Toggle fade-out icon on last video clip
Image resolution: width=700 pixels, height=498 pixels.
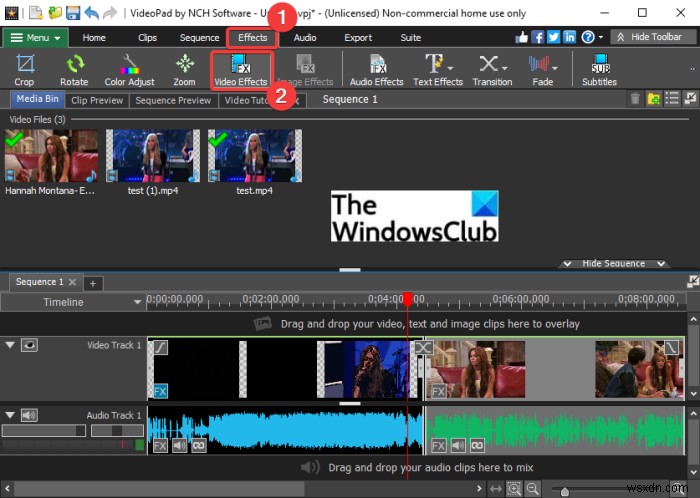pos(671,347)
